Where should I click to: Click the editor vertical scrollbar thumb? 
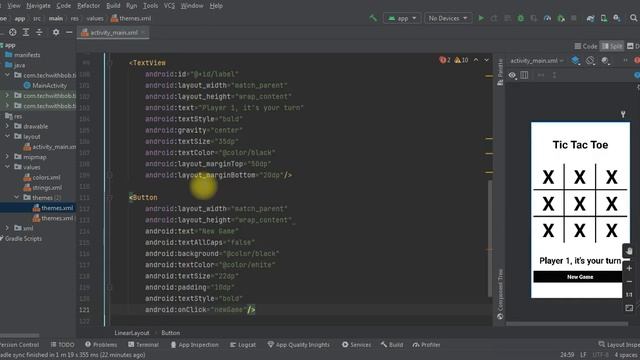coord(490,239)
